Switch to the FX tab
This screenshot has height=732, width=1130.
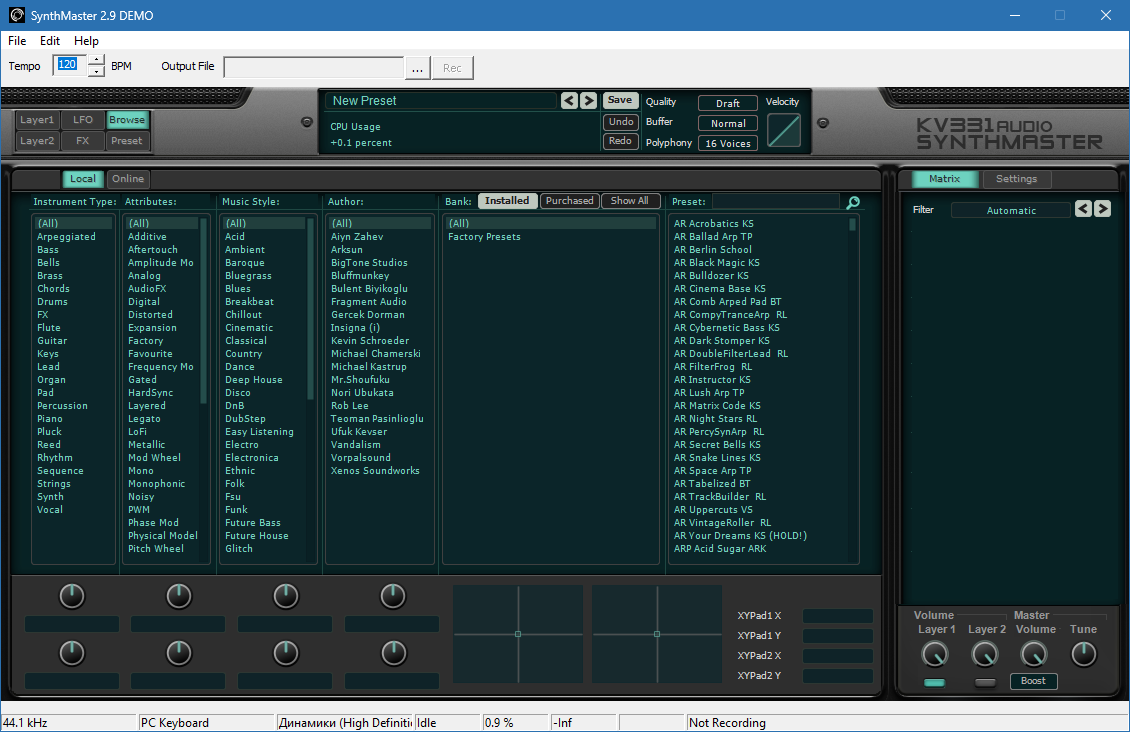click(83, 140)
